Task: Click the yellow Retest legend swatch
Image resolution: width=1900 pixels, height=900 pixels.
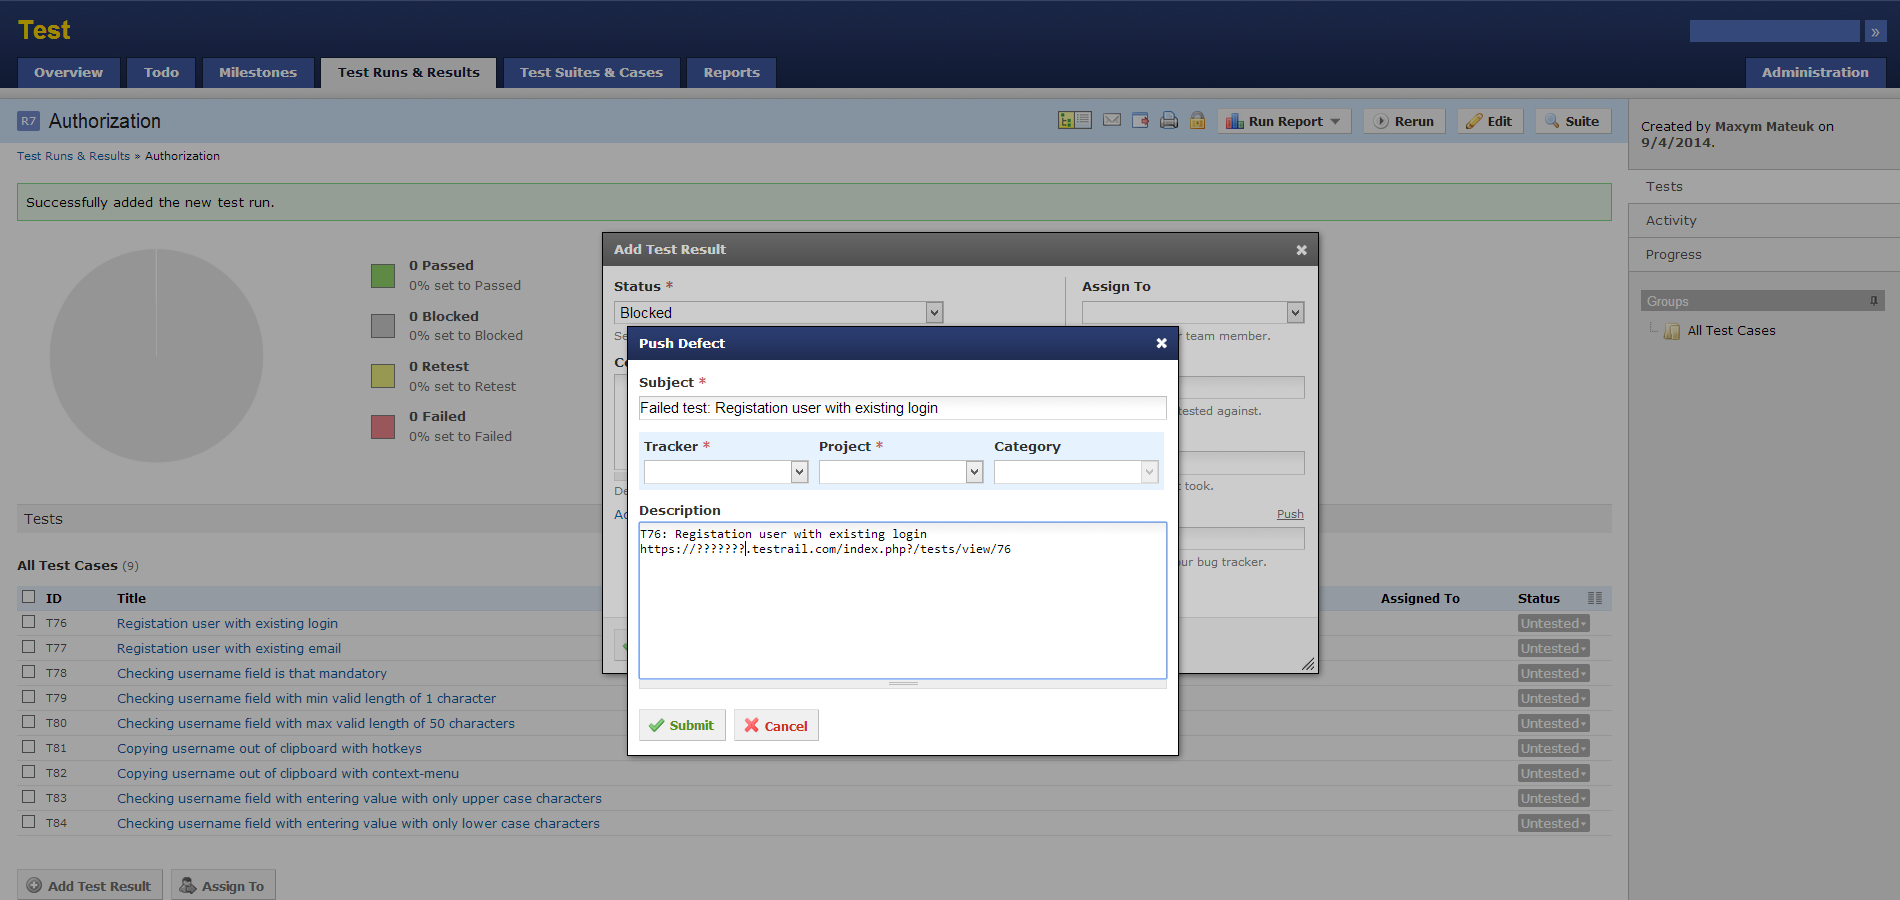Action: coord(383,376)
